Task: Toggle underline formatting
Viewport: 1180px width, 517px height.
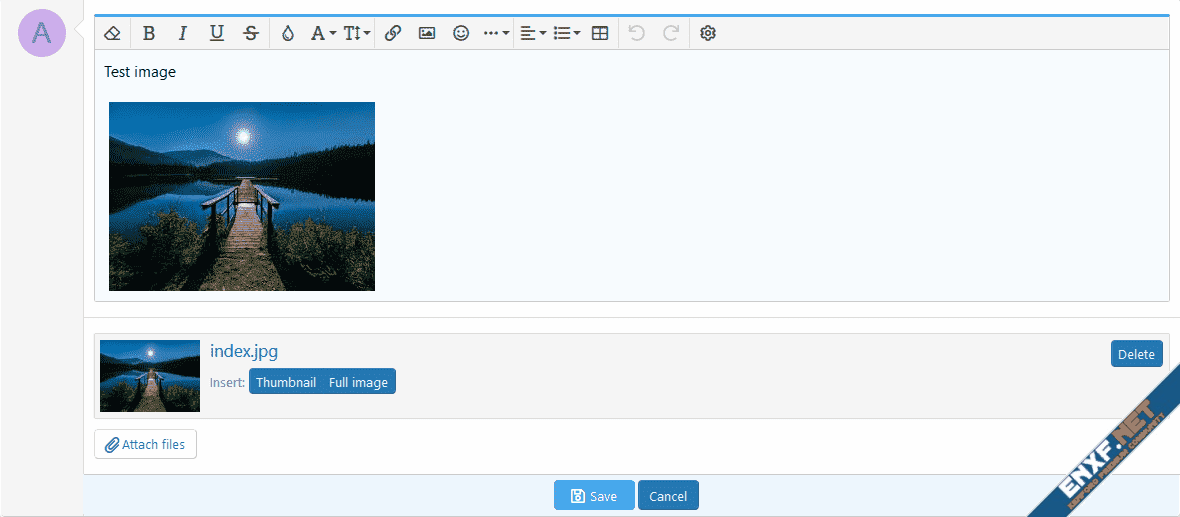Action: (216, 33)
